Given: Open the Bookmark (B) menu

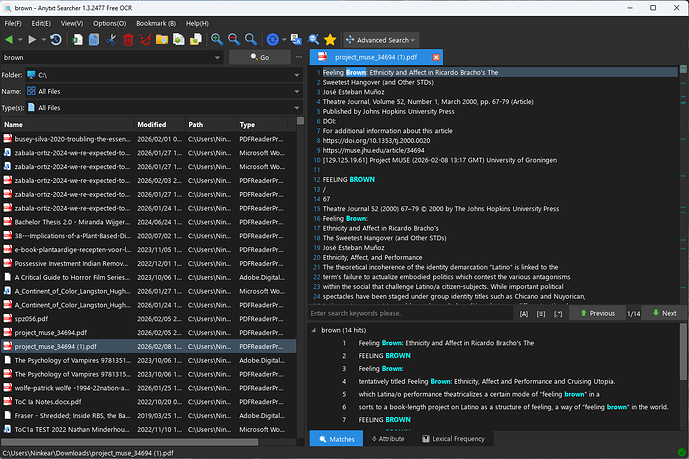Looking at the screenshot, I should click(155, 22).
